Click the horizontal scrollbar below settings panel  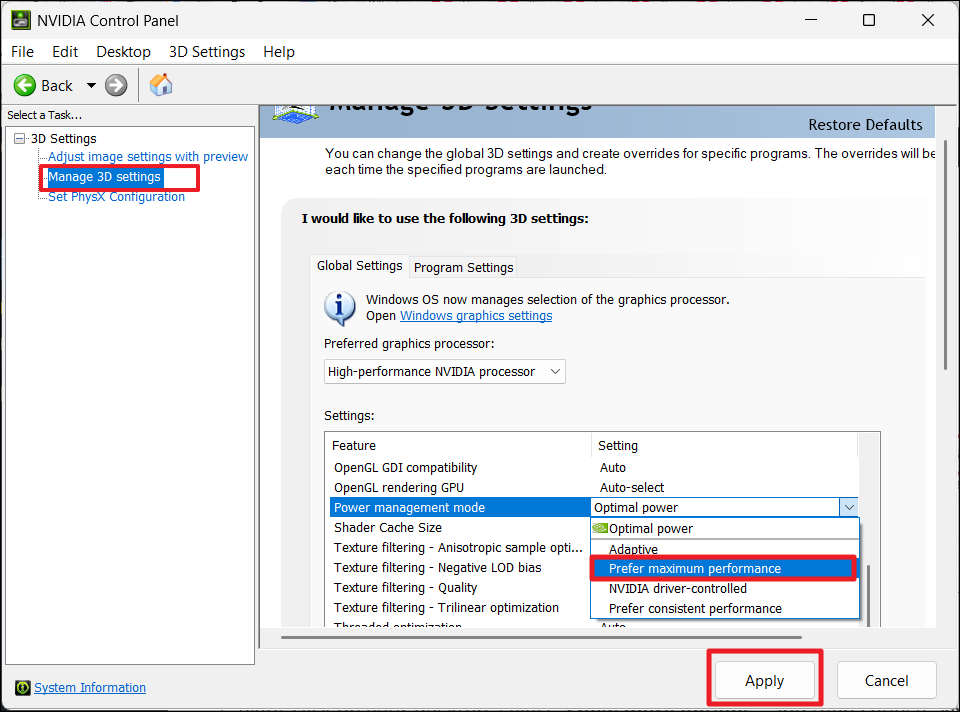click(x=540, y=636)
